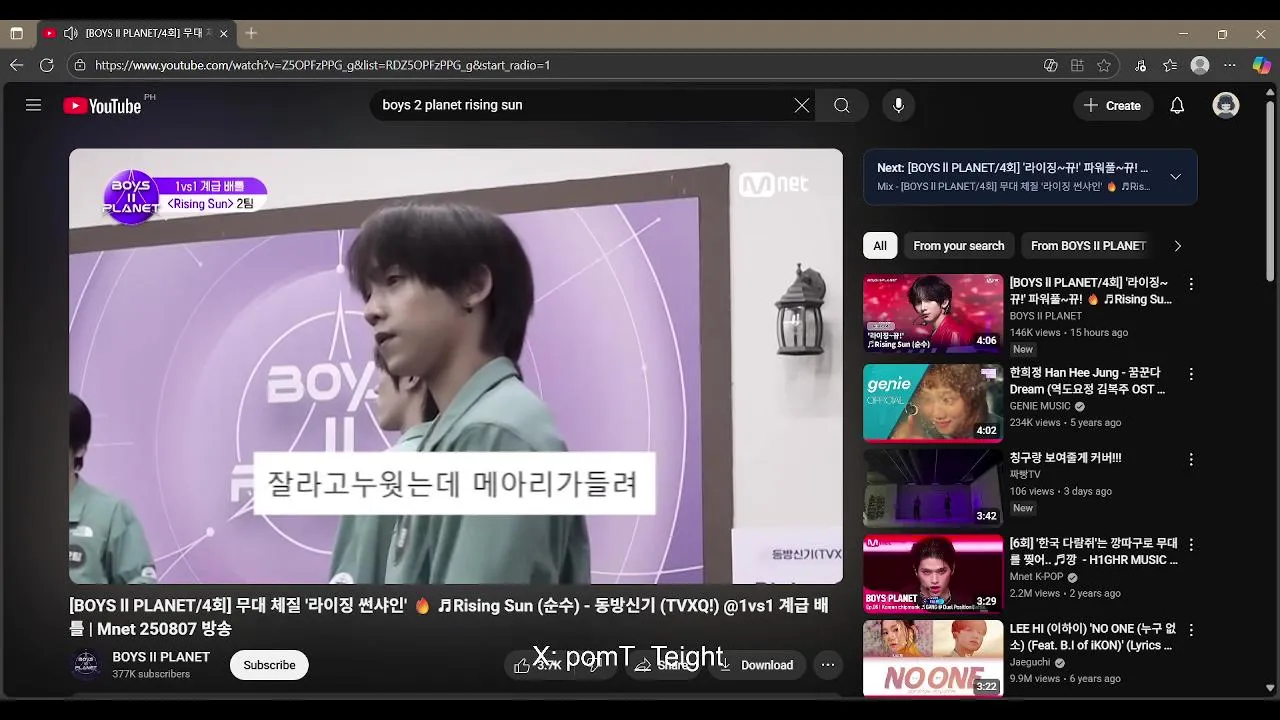This screenshot has width=1280, height=720.
Task: Select the All filter chip
Action: pyautogui.click(x=880, y=246)
